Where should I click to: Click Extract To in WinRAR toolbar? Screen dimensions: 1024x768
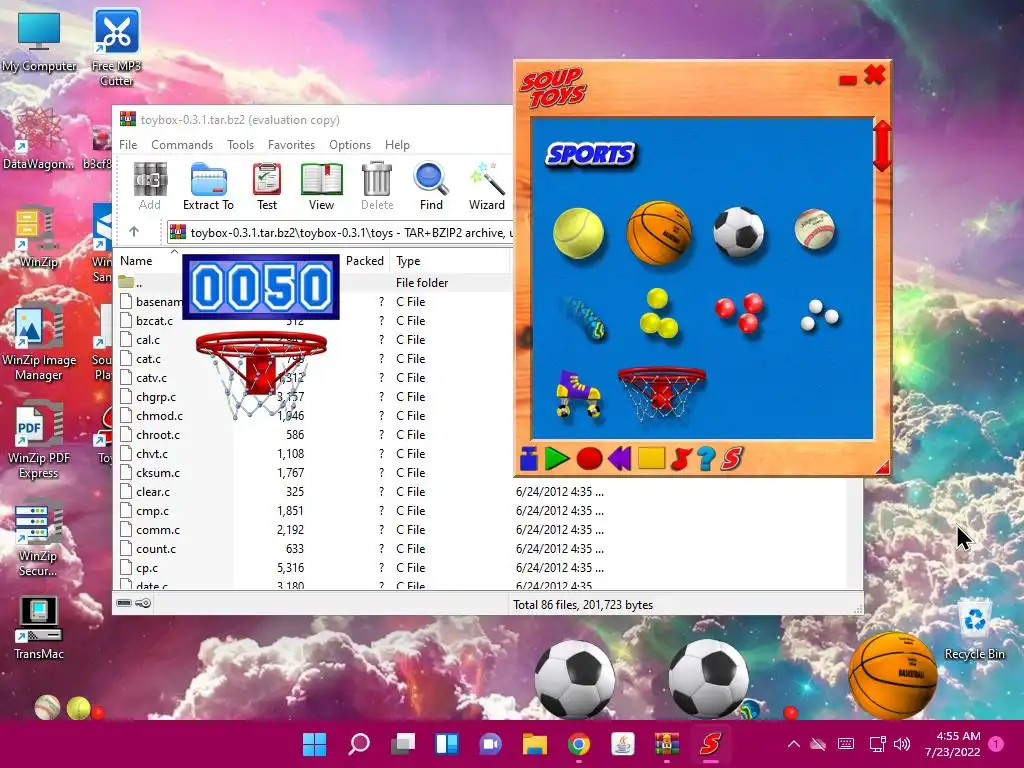pos(208,186)
